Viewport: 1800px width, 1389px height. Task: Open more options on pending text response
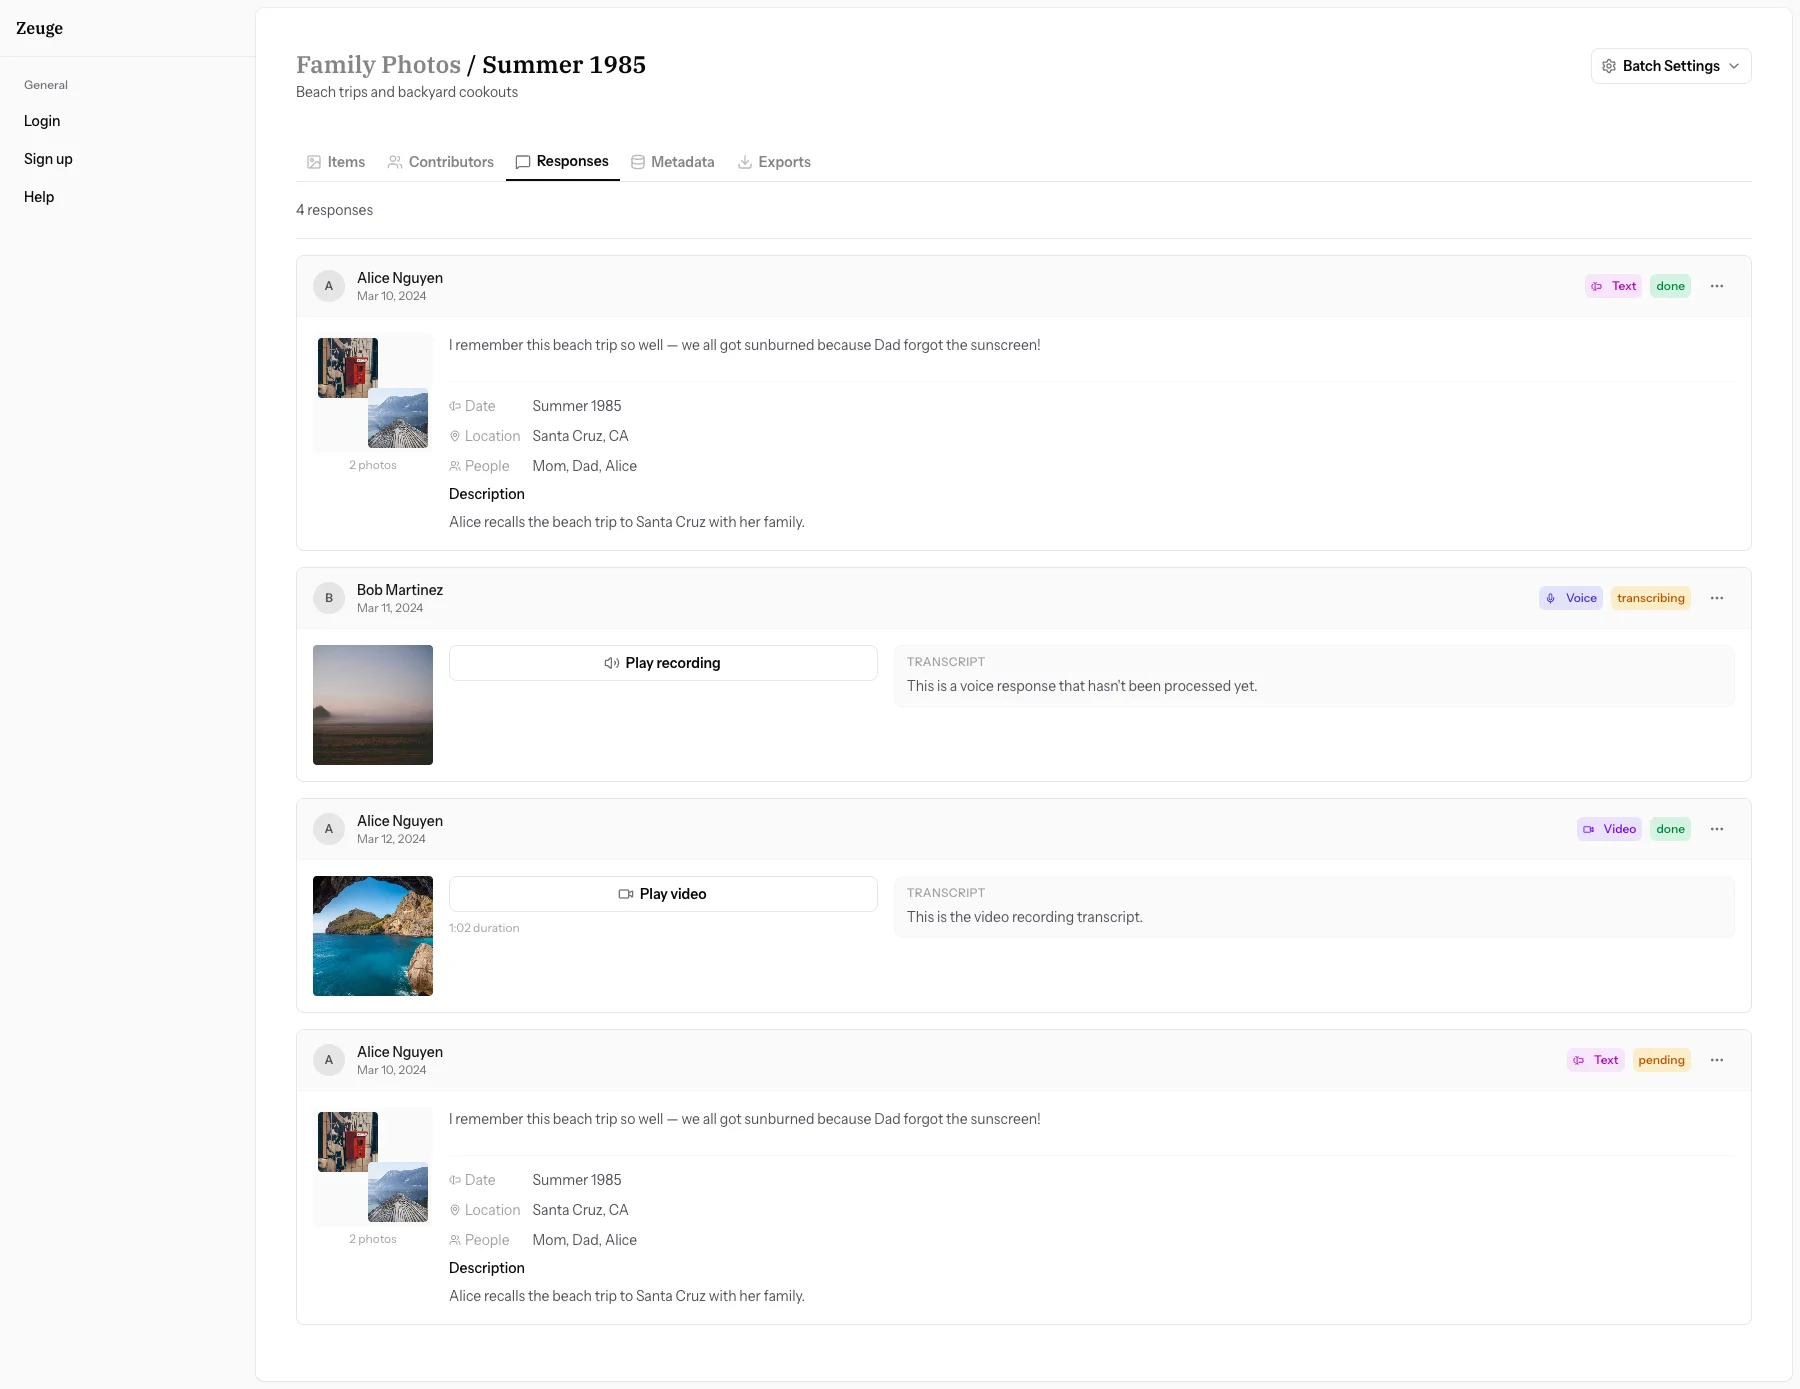point(1716,1060)
